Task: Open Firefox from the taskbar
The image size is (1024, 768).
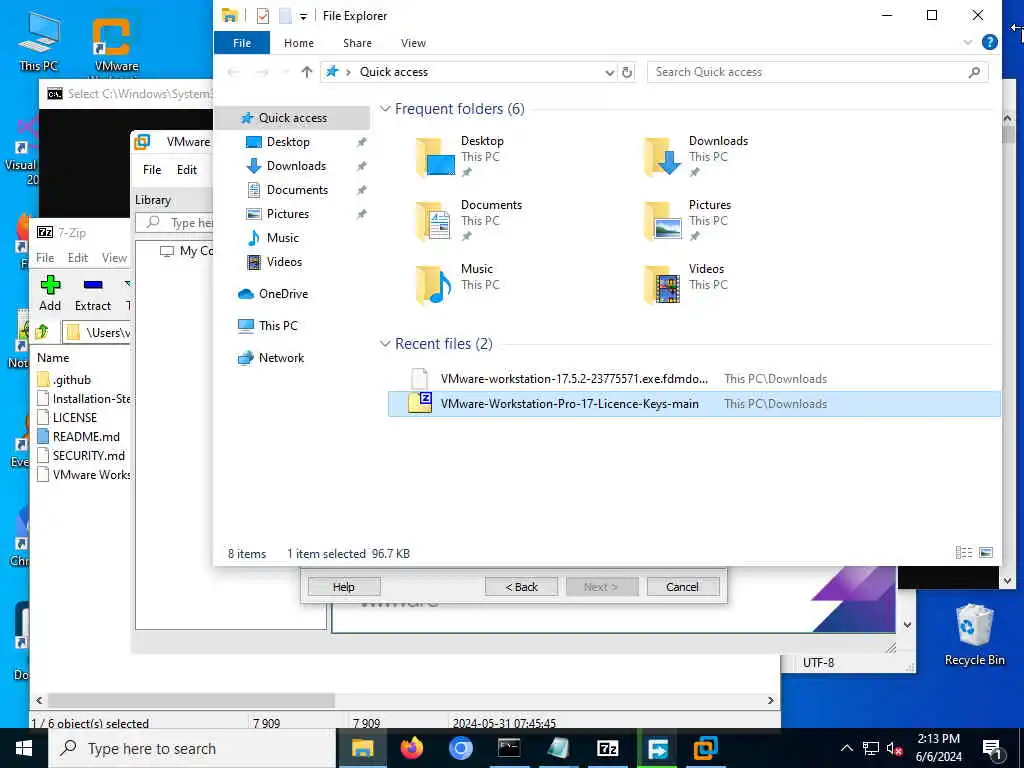Action: pyautogui.click(x=411, y=748)
